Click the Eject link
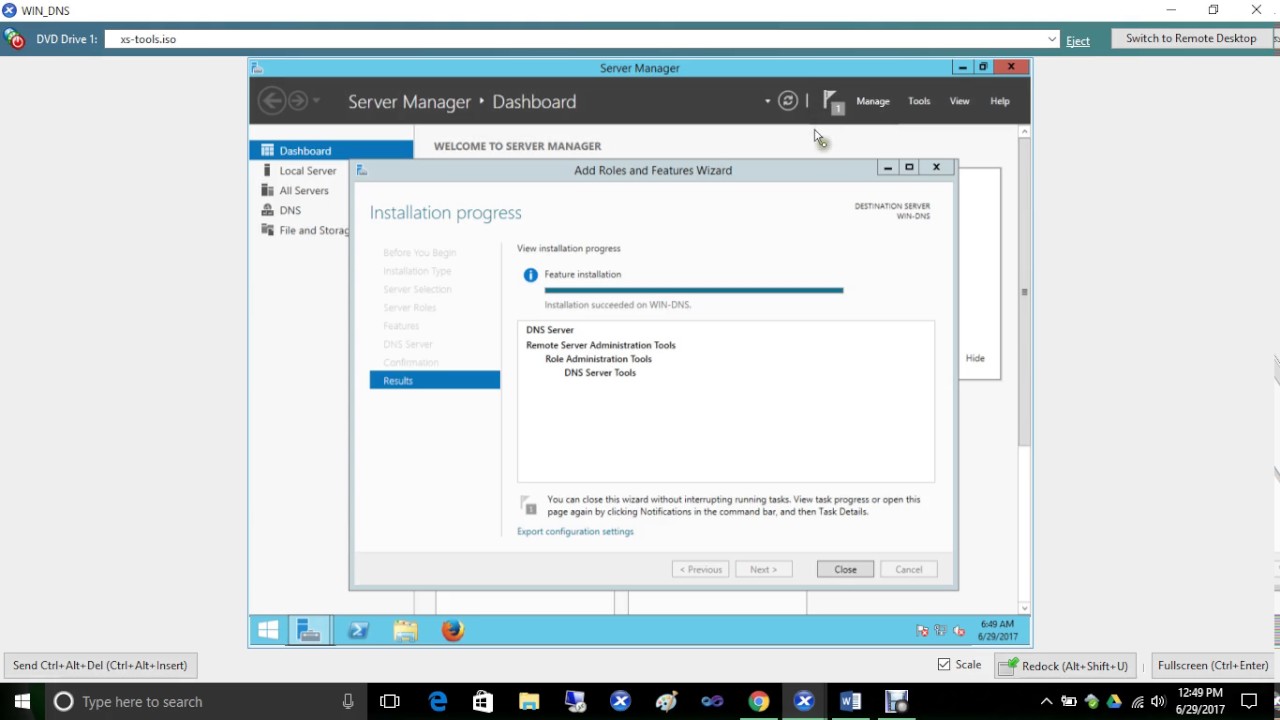1280x720 pixels. click(x=1078, y=41)
